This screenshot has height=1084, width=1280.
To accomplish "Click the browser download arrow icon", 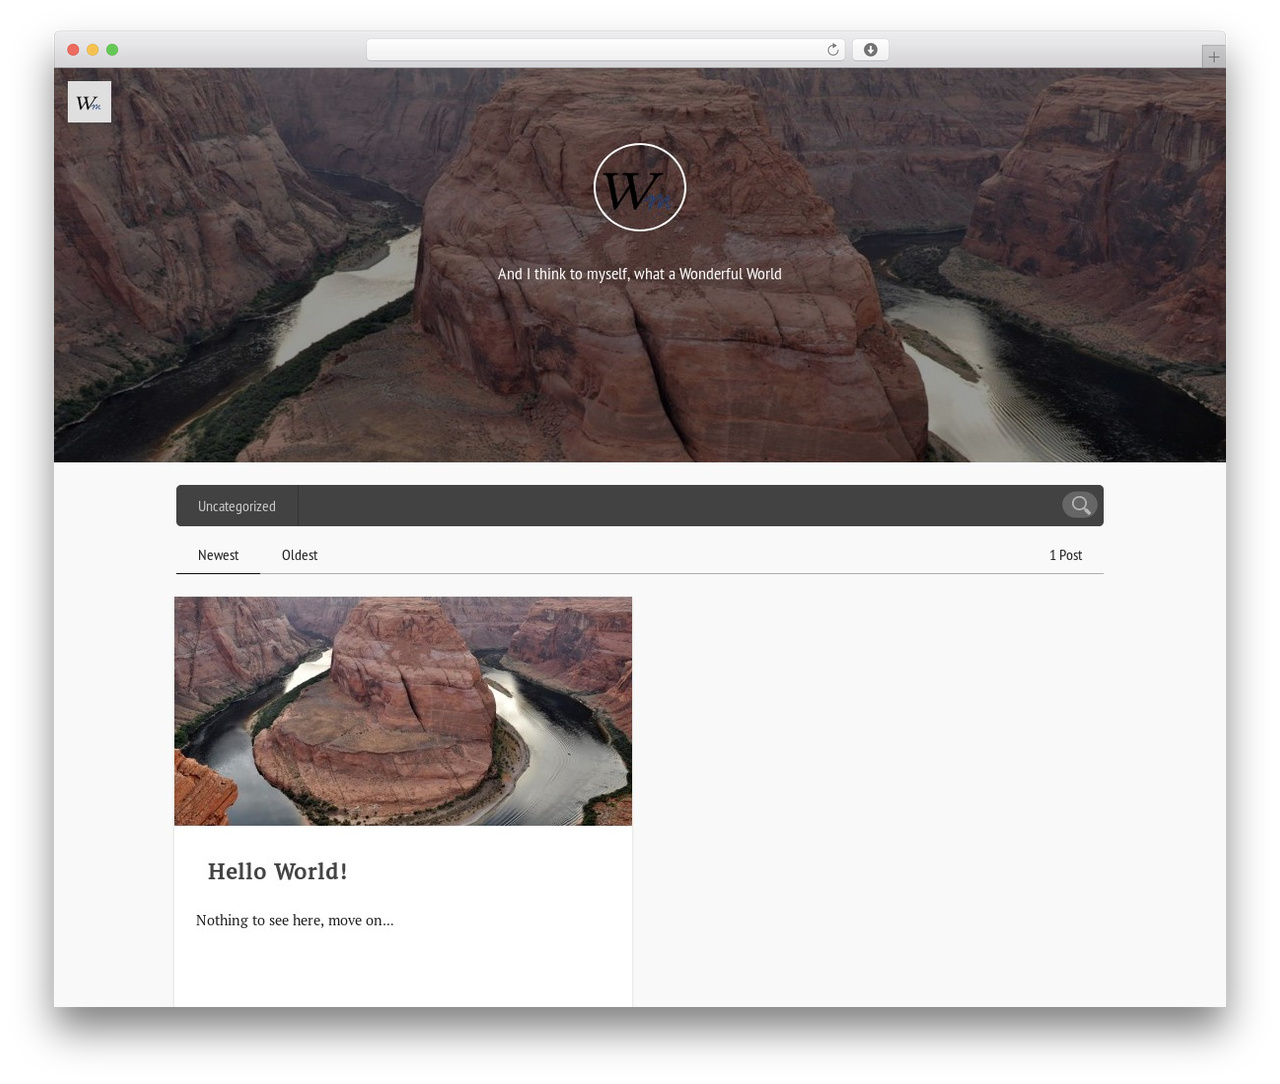I will [x=870, y=50].
